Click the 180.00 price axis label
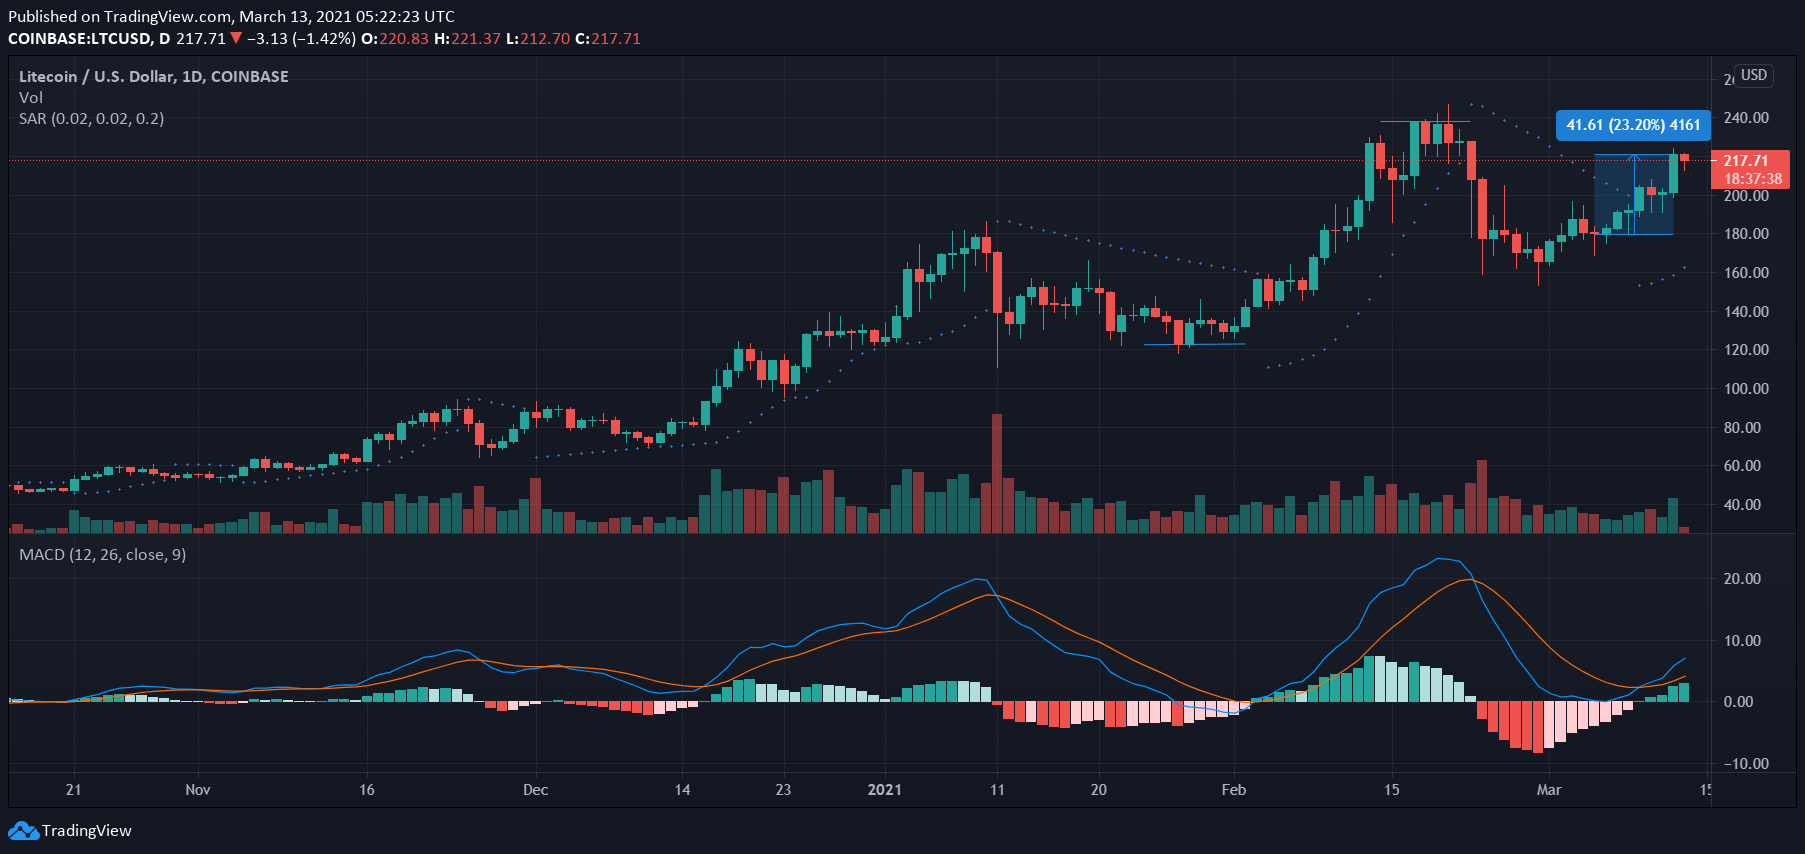Screen dimensions: 1805x854 (x=1746, y=234)
